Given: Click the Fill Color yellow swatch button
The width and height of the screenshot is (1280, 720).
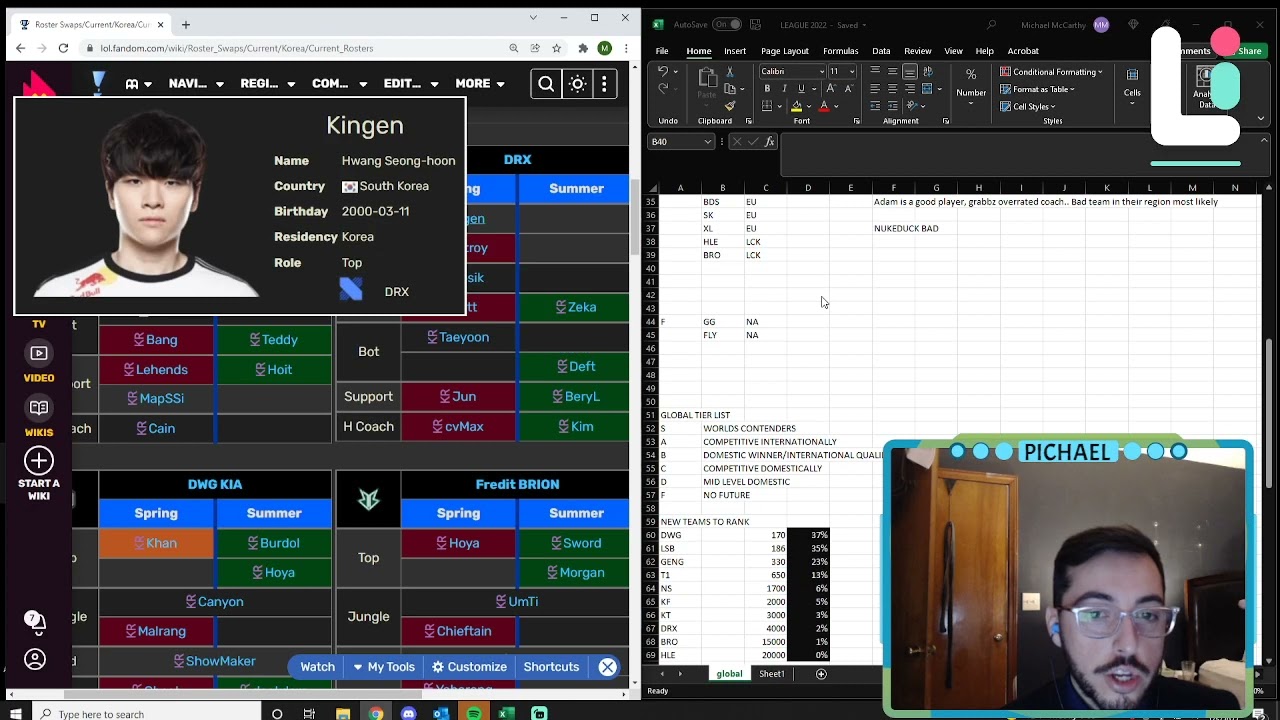Looking at the screenshot, I should click(796, 106).
